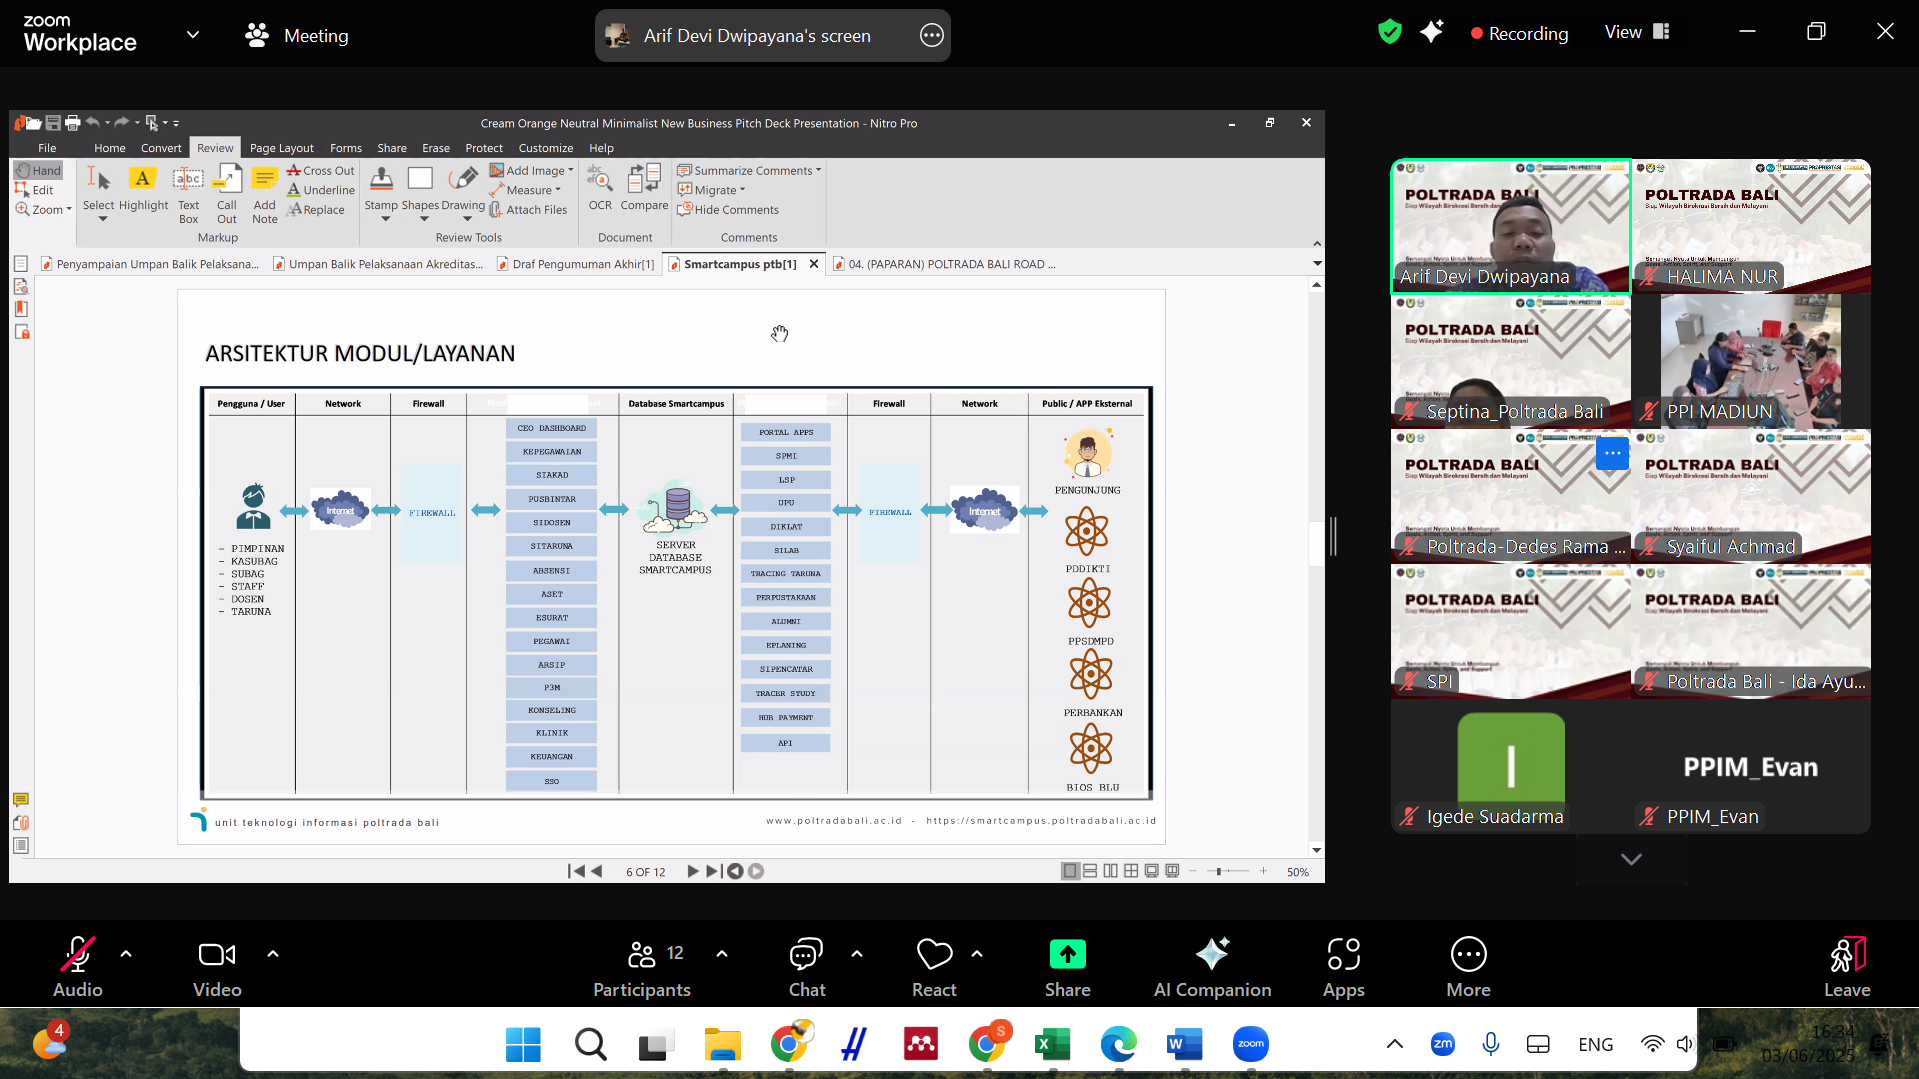Open the React emoji menu
Viewport: 1919px width, 1079px height.
pyautogui.click(x=934, y=966)
